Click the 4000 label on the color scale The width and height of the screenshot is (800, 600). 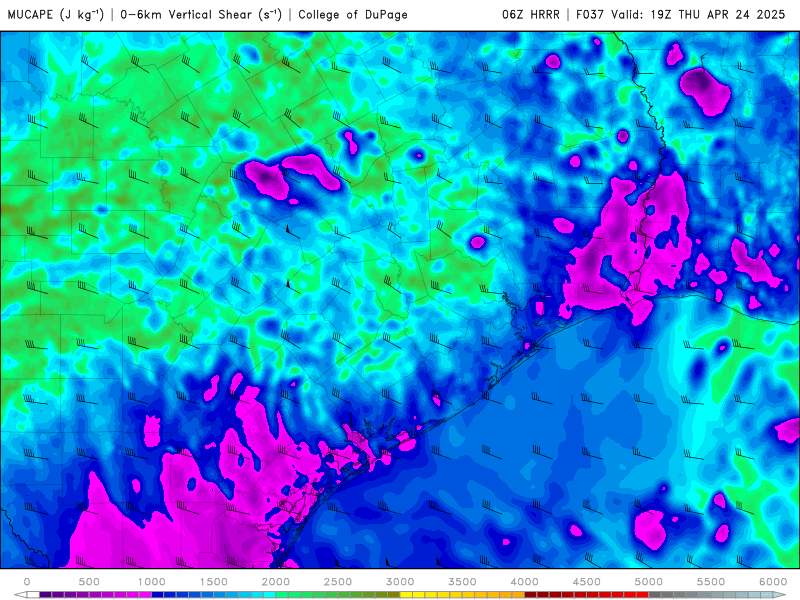pyautogui.click(x=525, y=582)
